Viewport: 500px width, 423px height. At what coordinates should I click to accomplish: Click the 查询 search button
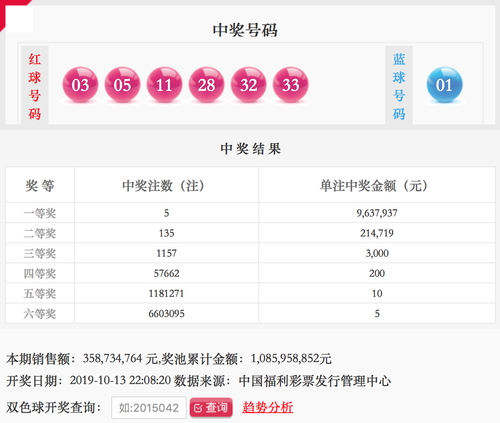(x=211, y=407)
